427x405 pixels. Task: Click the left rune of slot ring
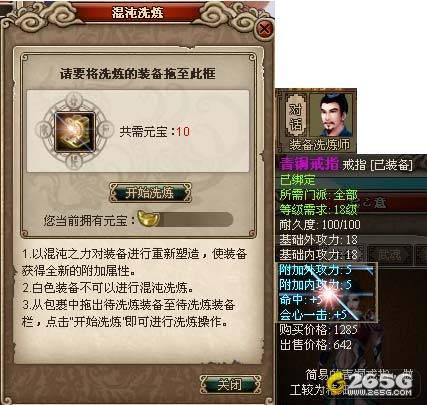click(45, 132)
